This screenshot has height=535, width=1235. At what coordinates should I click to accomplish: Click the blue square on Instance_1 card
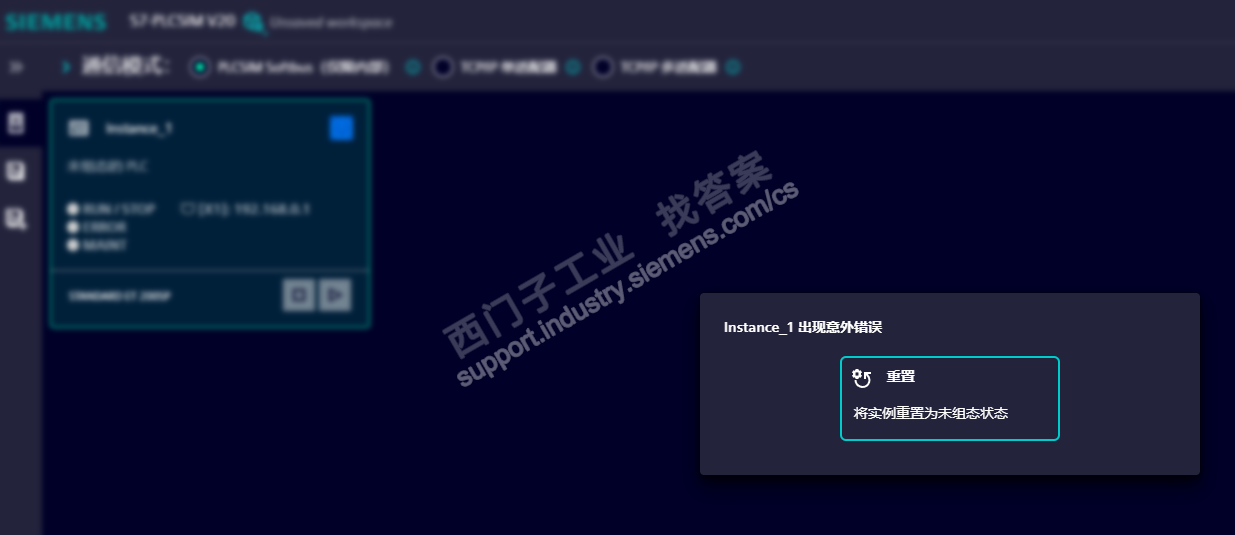[341, 128]
